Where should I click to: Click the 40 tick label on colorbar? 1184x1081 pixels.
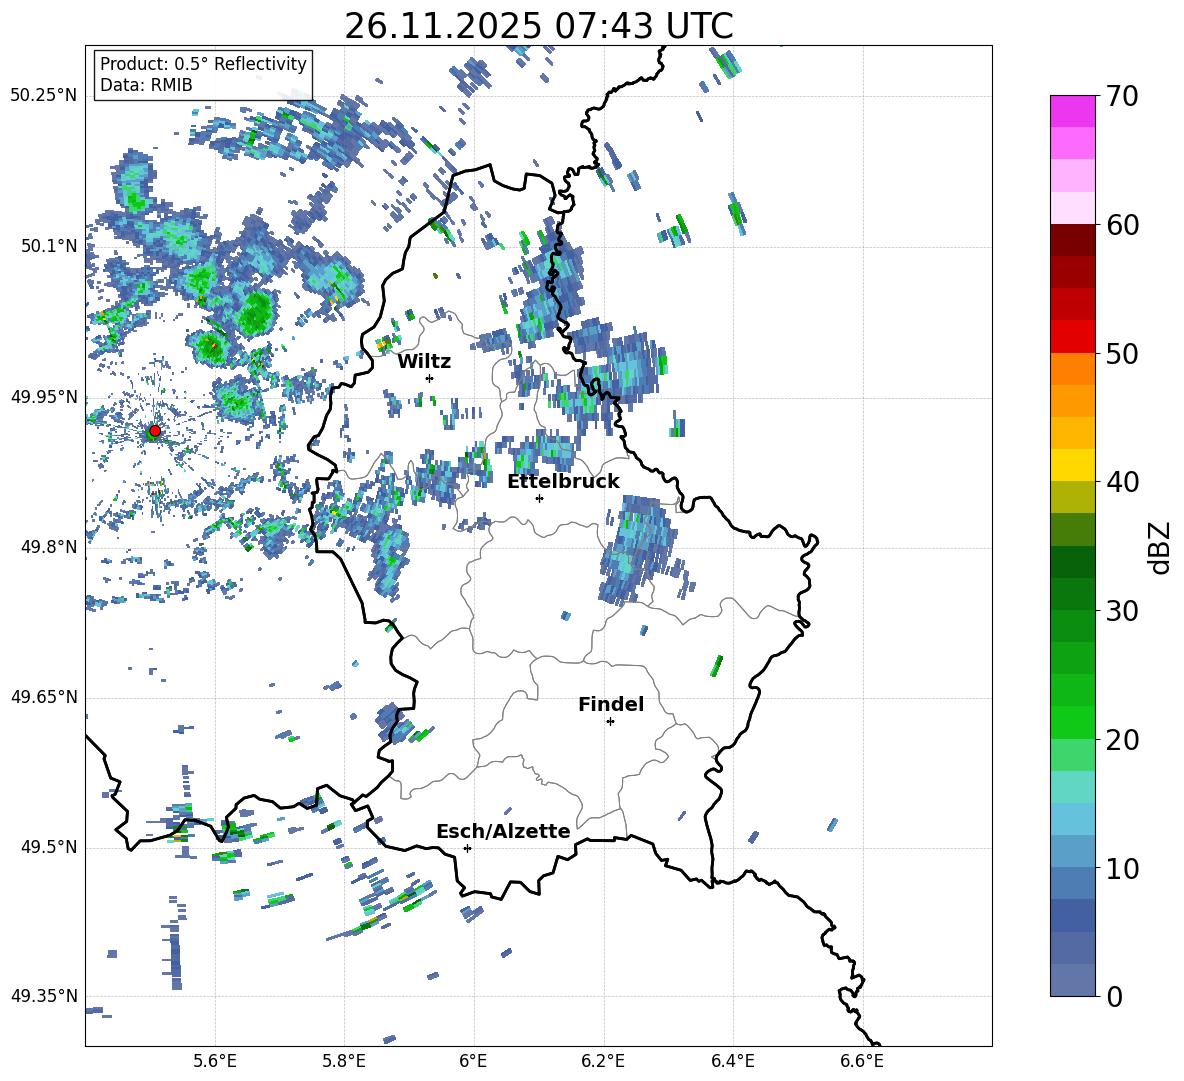click(1122, 482)
